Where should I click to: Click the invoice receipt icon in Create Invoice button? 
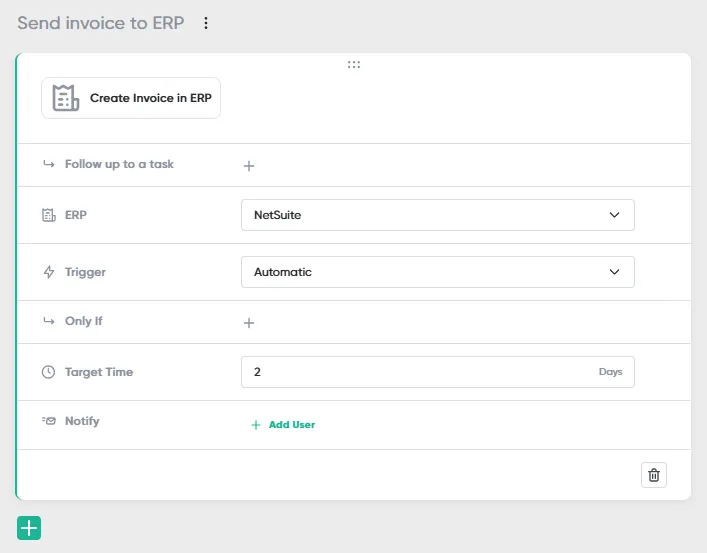point(66,98)
